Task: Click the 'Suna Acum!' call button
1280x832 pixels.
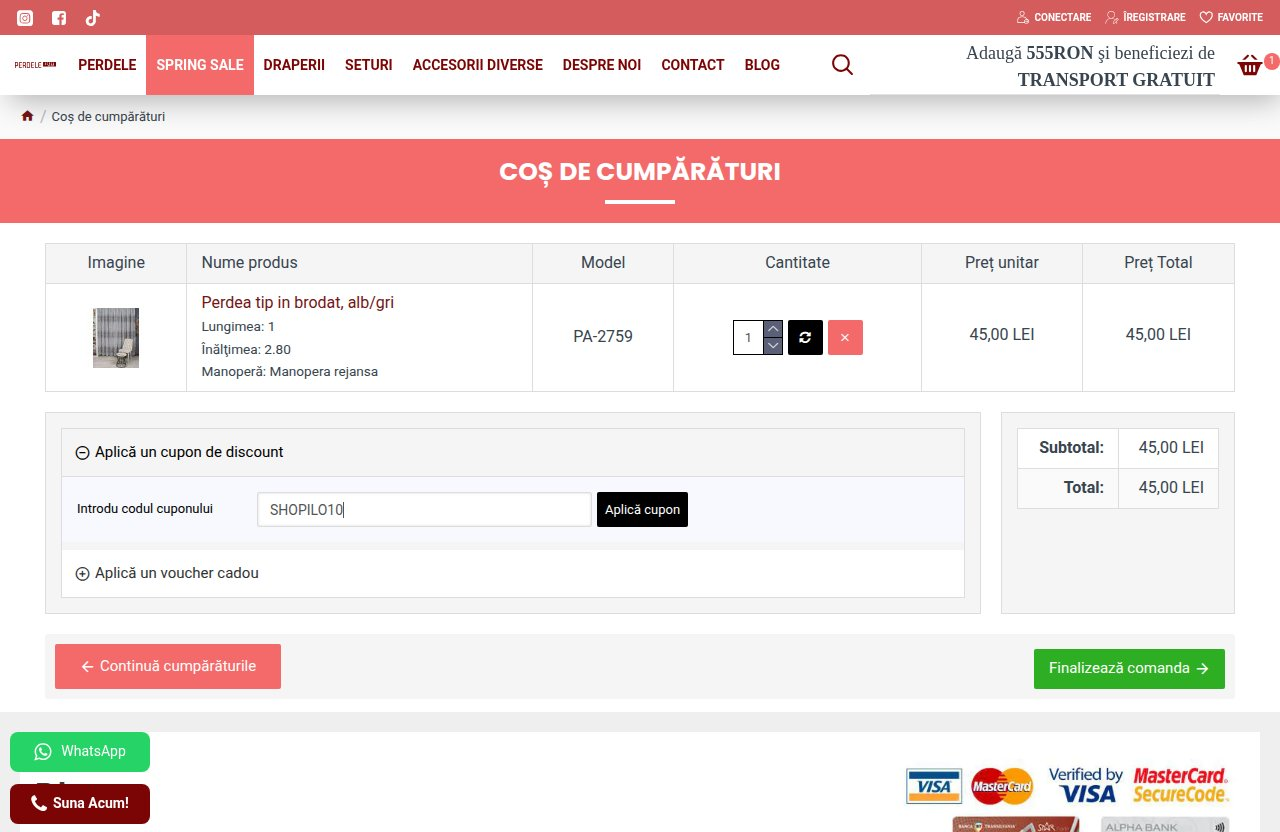Action: tap(80, 803)
